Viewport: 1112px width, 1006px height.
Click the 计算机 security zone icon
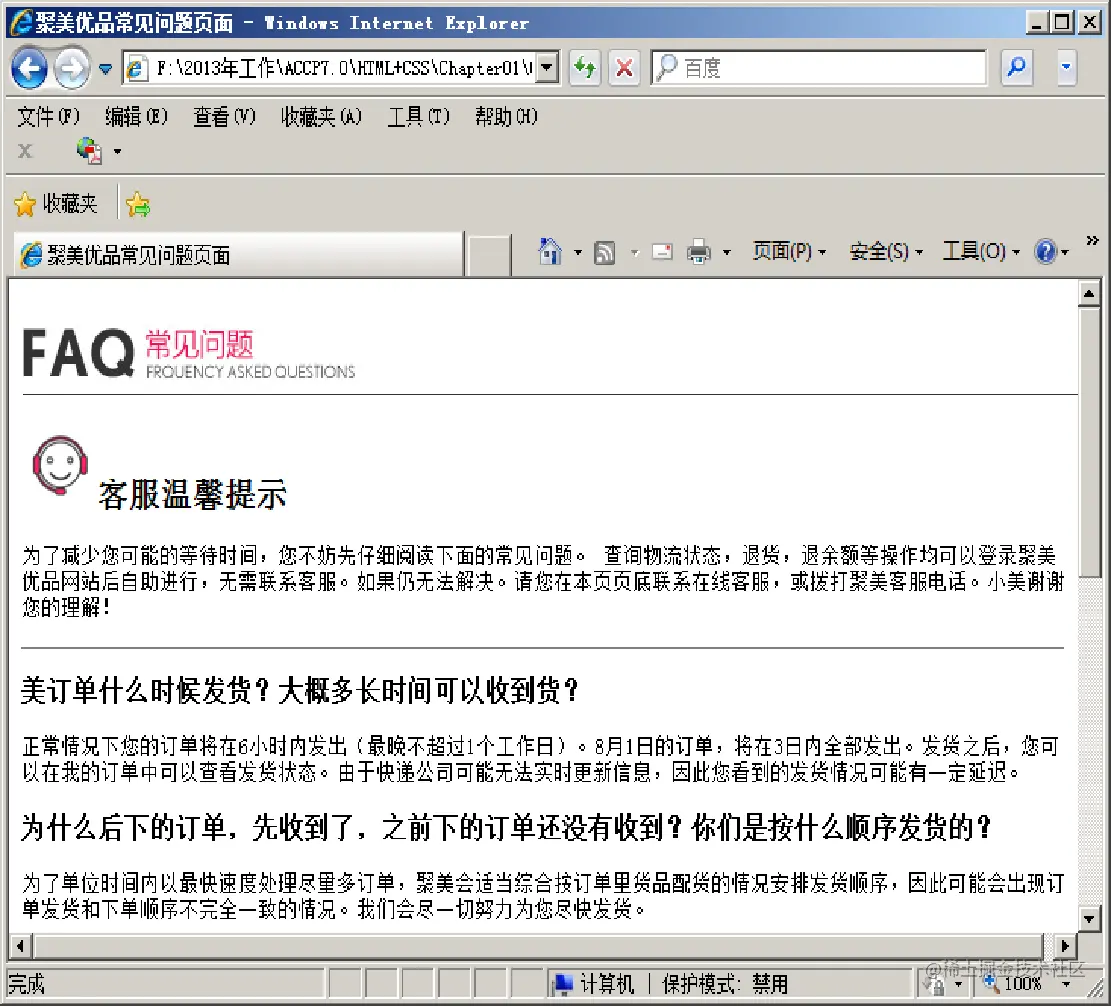(x=564, y=983)
